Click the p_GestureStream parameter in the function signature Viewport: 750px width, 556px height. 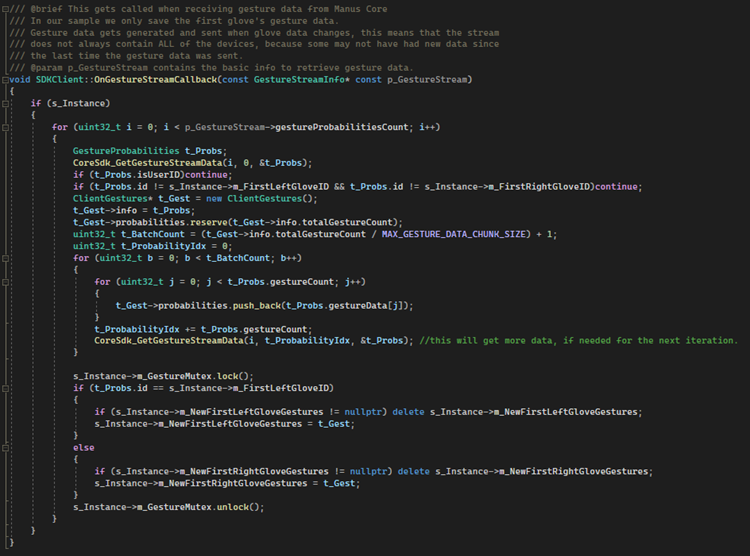(427, 79)
